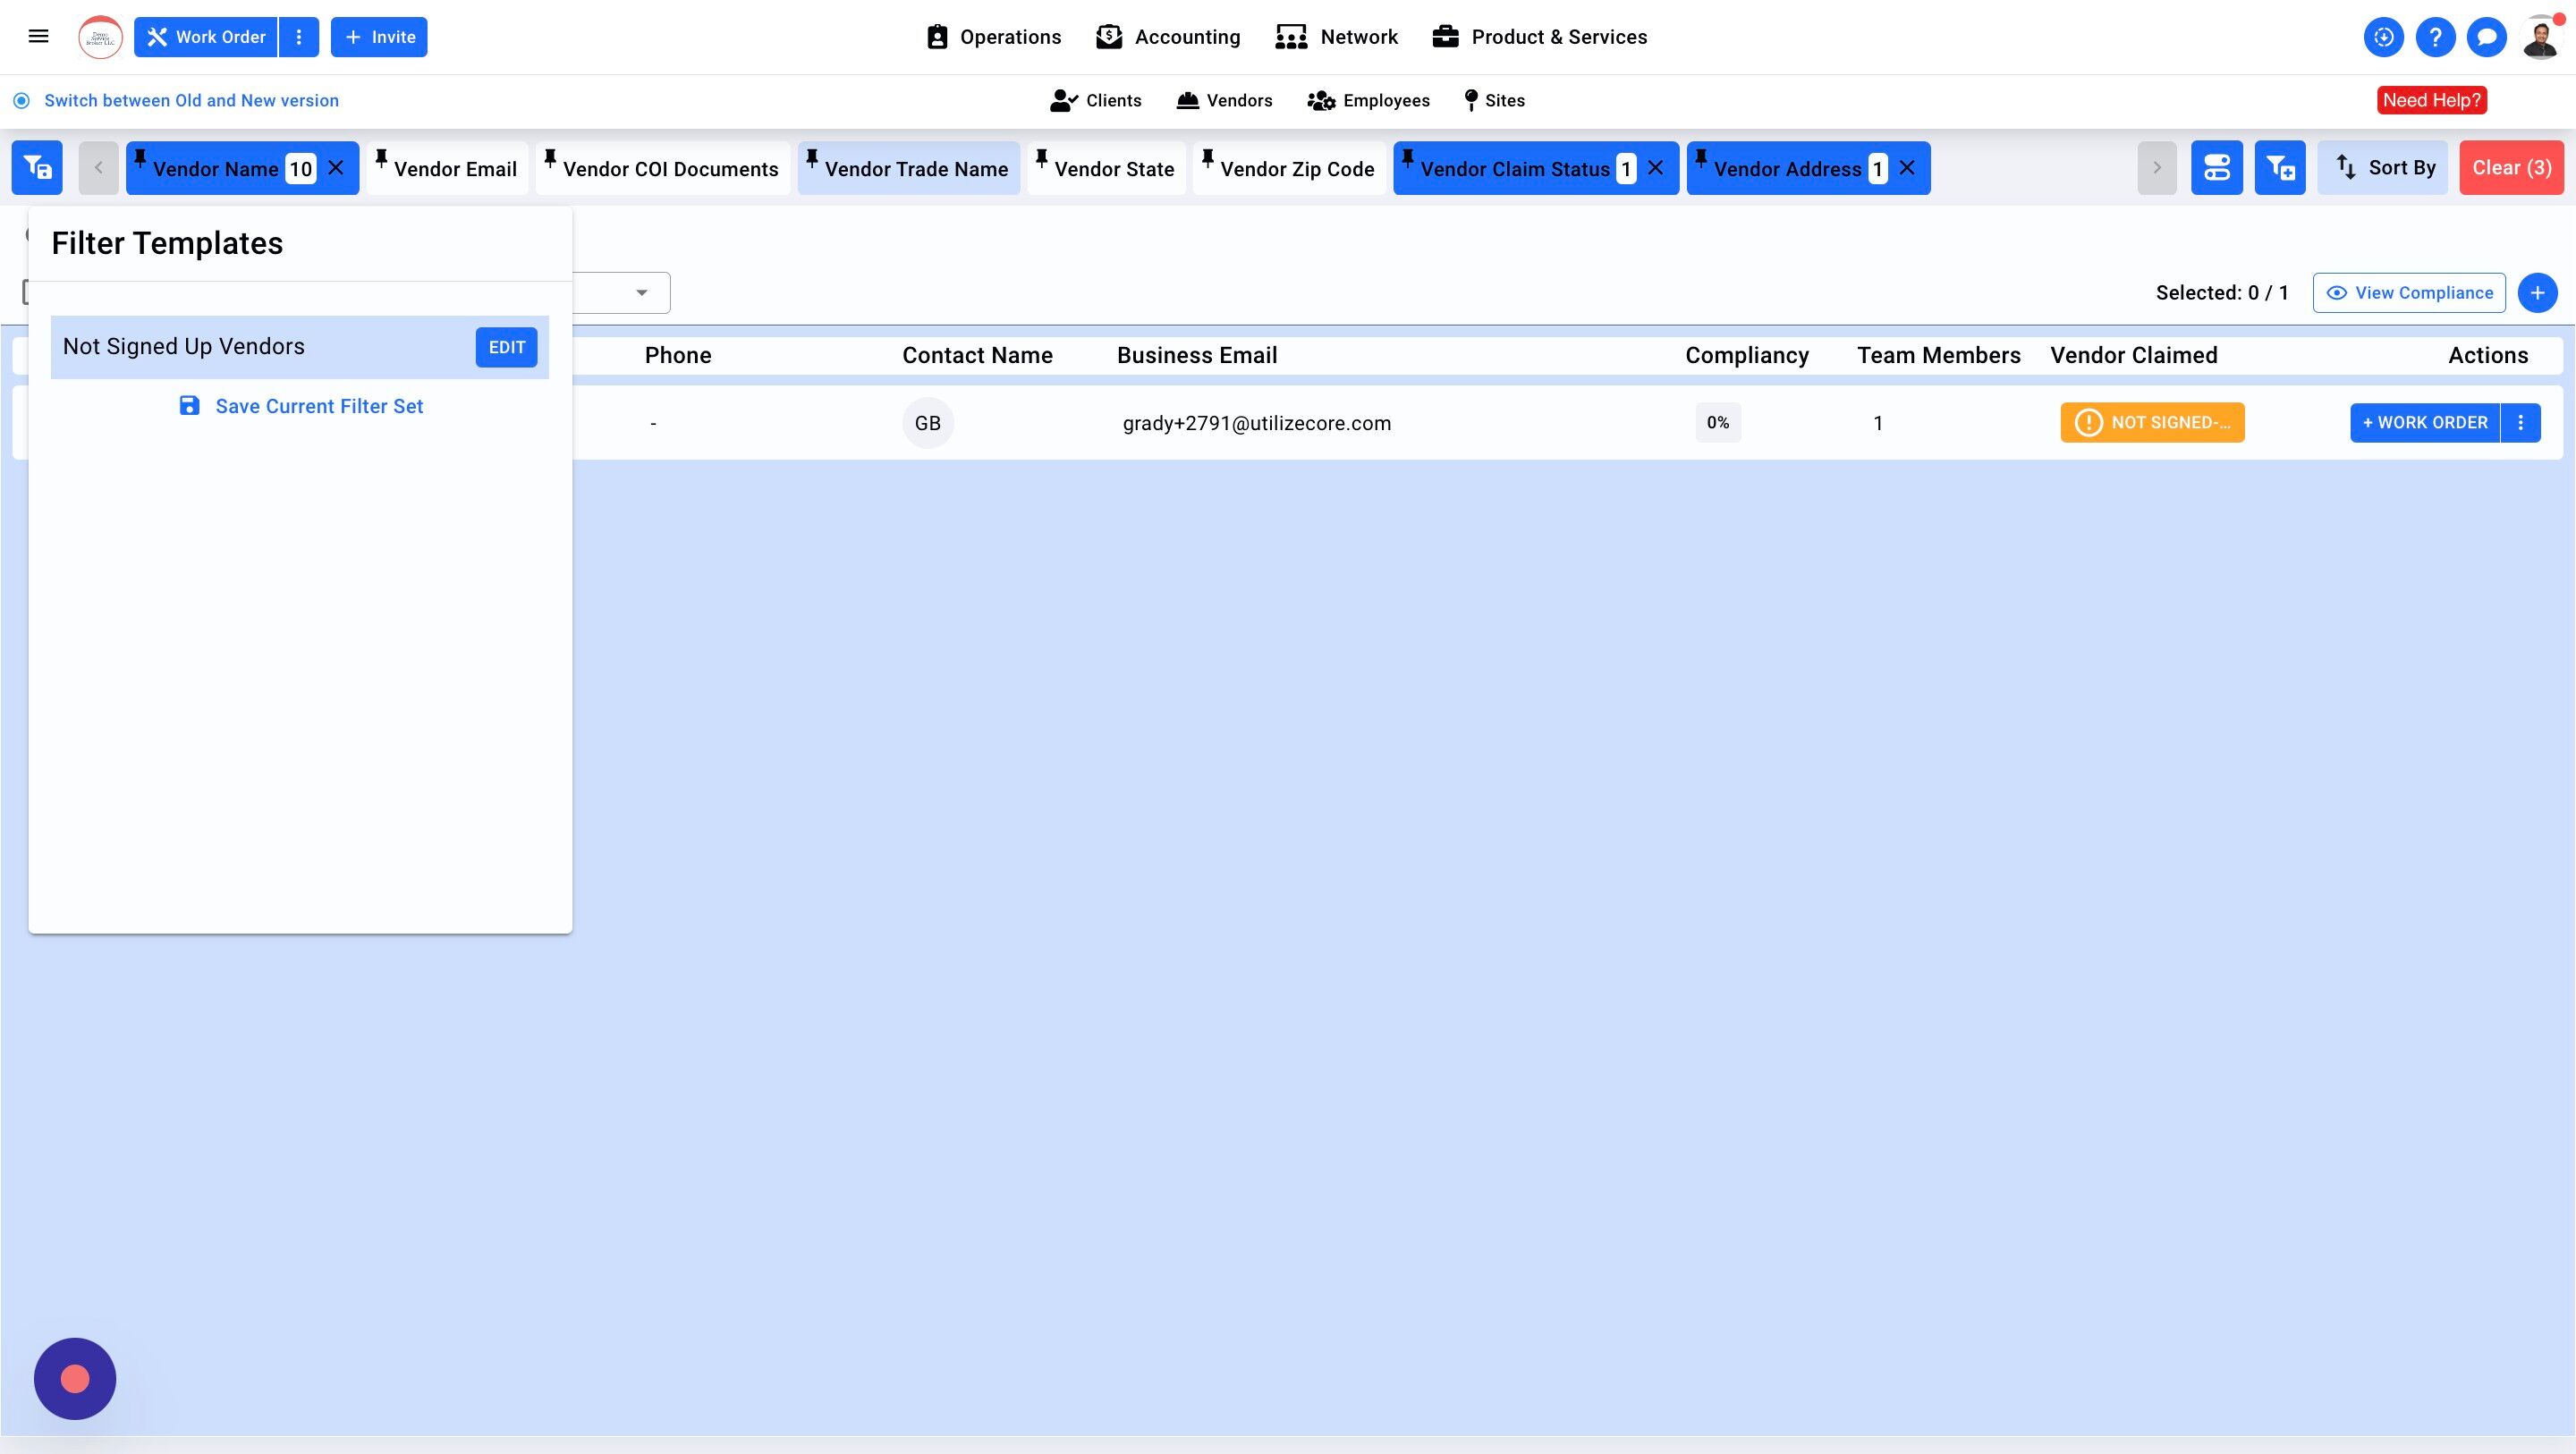
Task: Expand the dropdown arrow beside Filter Templates
Action: pos(641,293)
